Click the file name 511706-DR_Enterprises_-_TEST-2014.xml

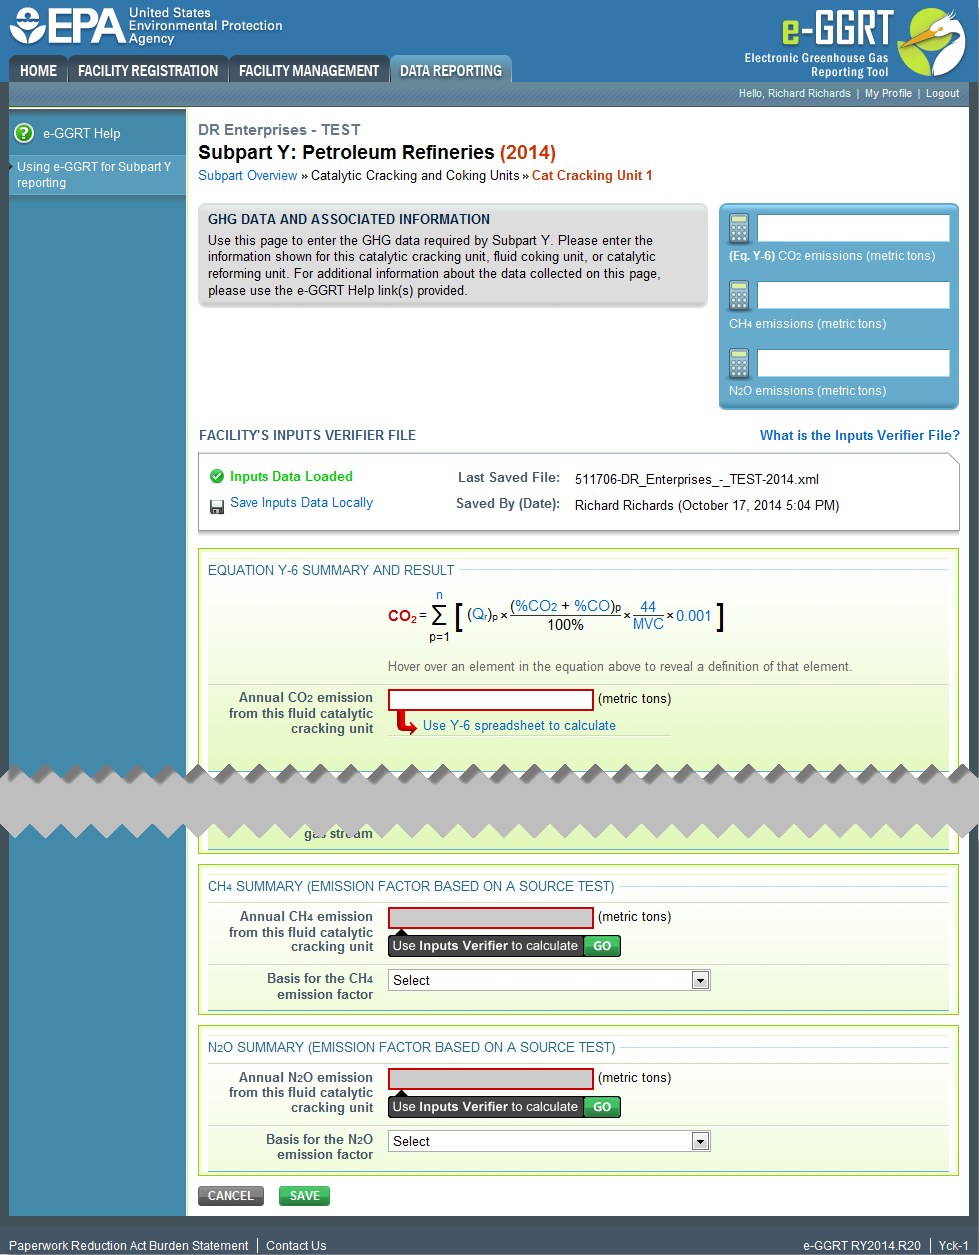[697, 479]
